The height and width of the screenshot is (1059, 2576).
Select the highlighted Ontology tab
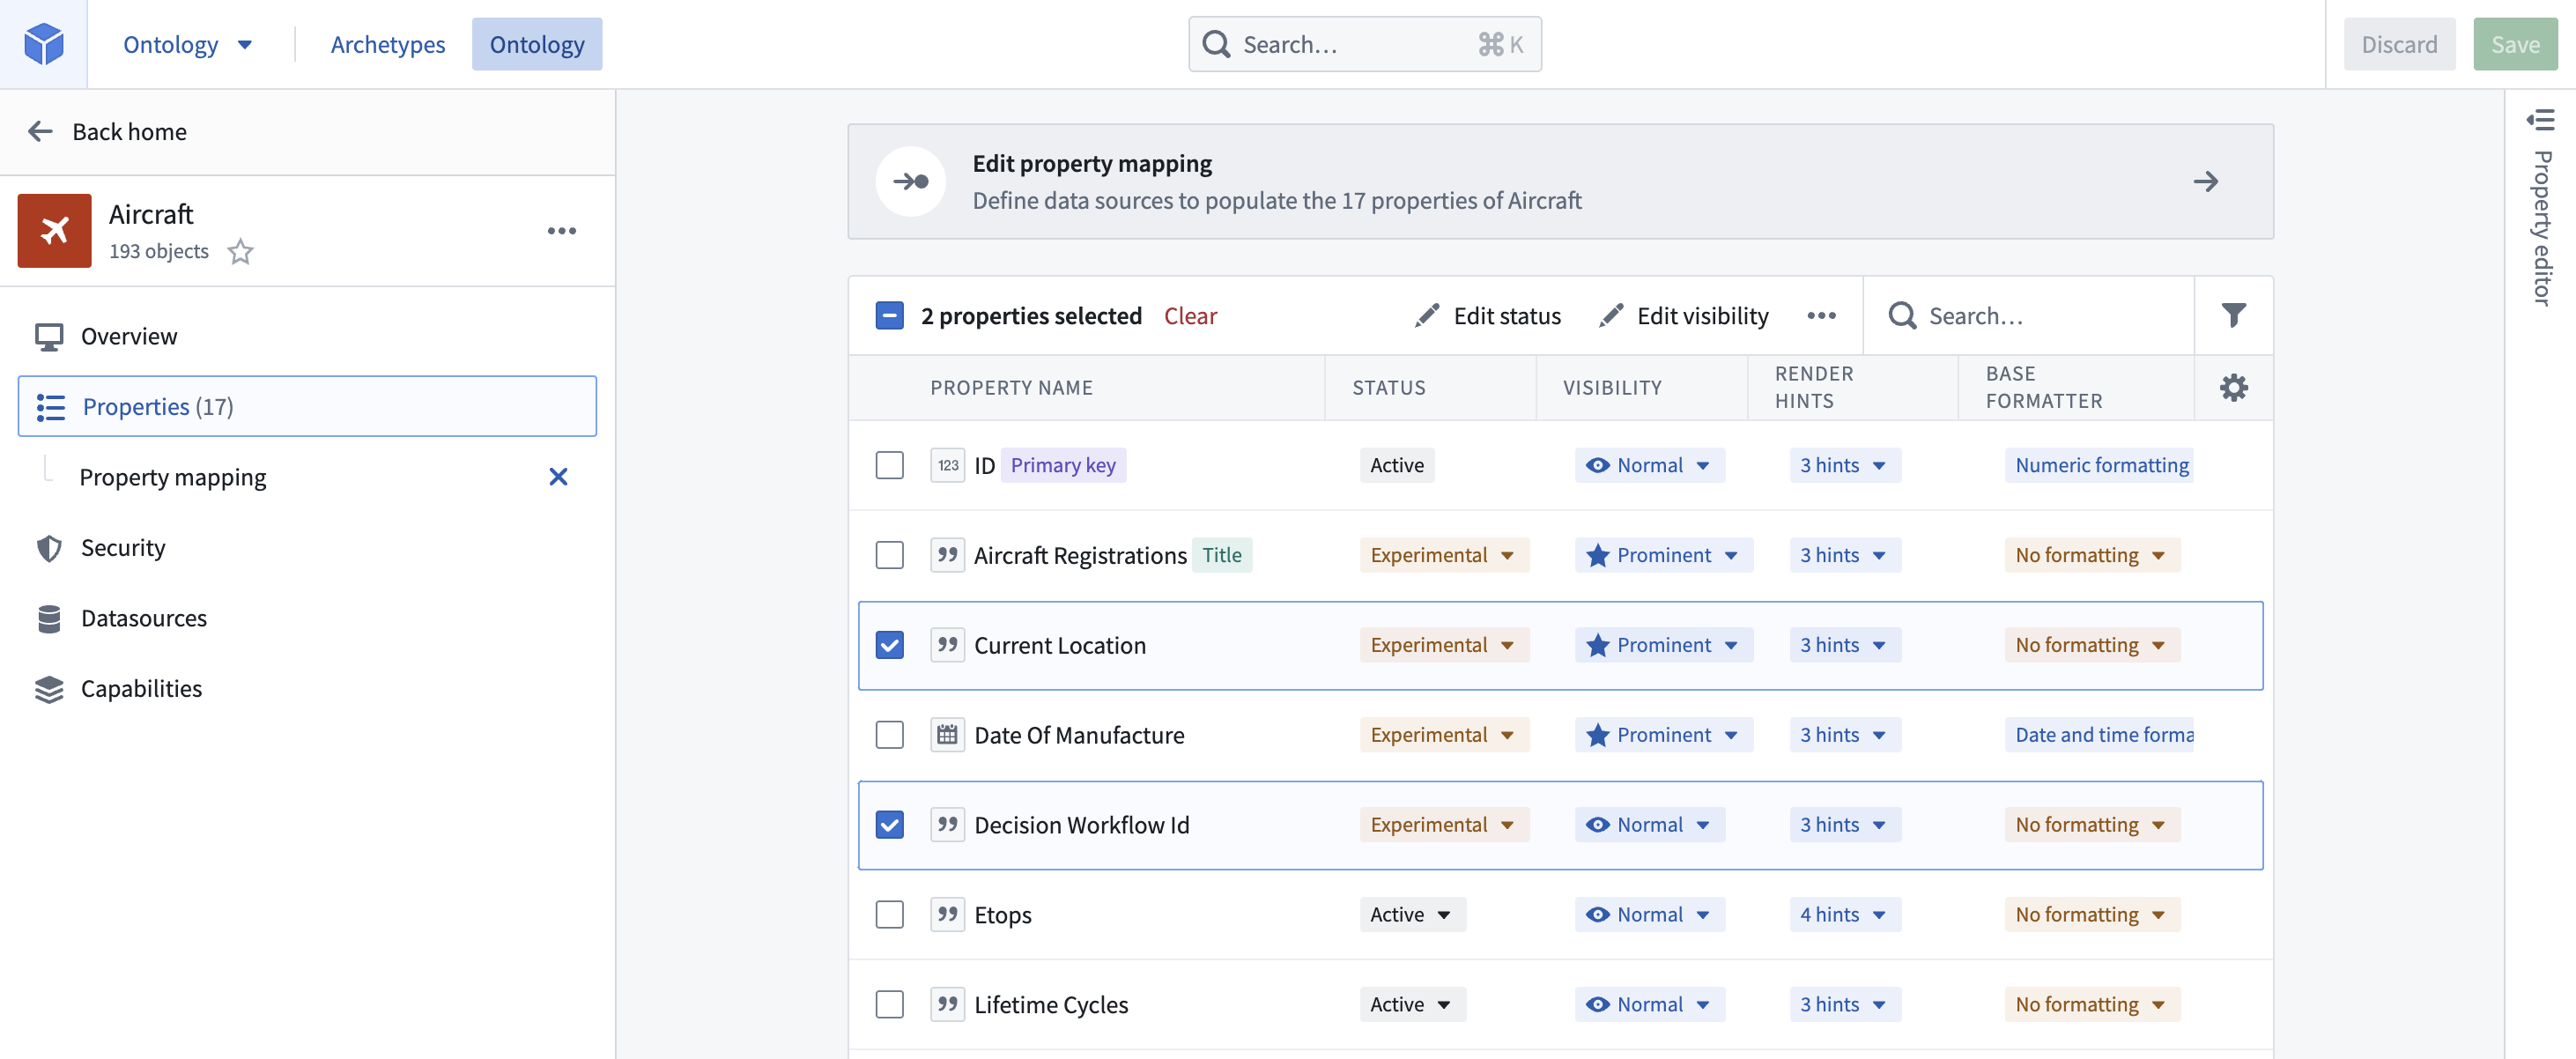click(x=537, y=44)
